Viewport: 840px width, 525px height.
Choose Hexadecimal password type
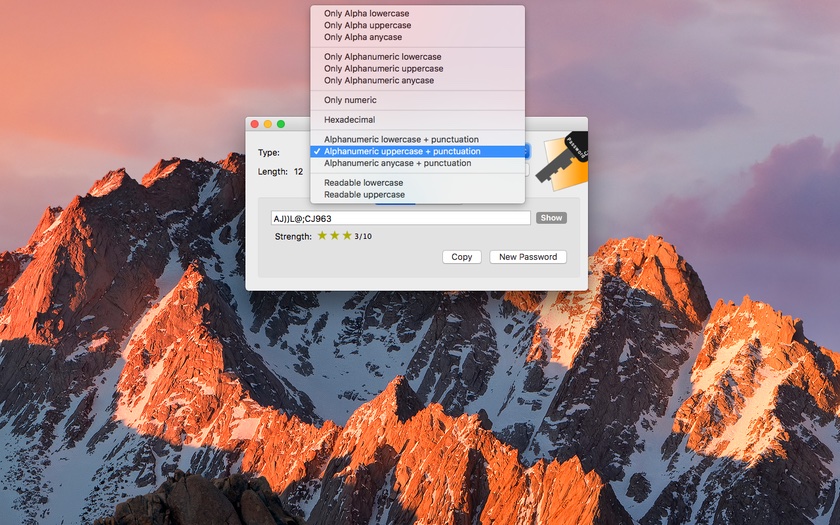(349, 120)
